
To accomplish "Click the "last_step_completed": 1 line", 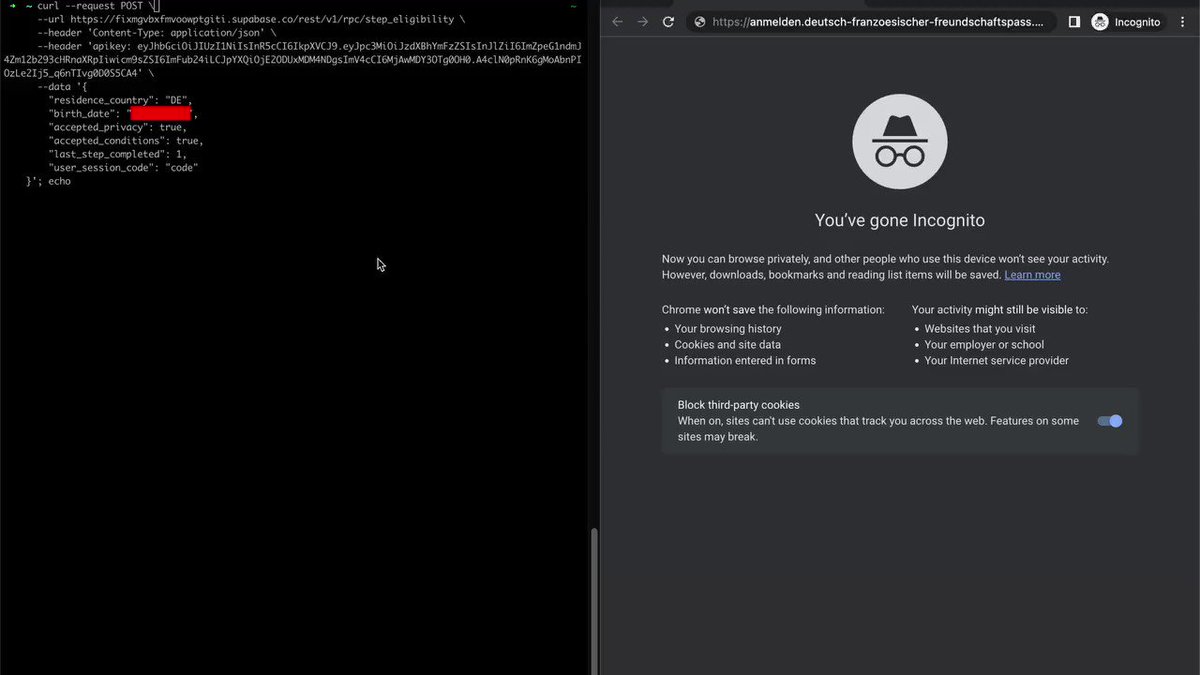I will click(x=118, y=154).
